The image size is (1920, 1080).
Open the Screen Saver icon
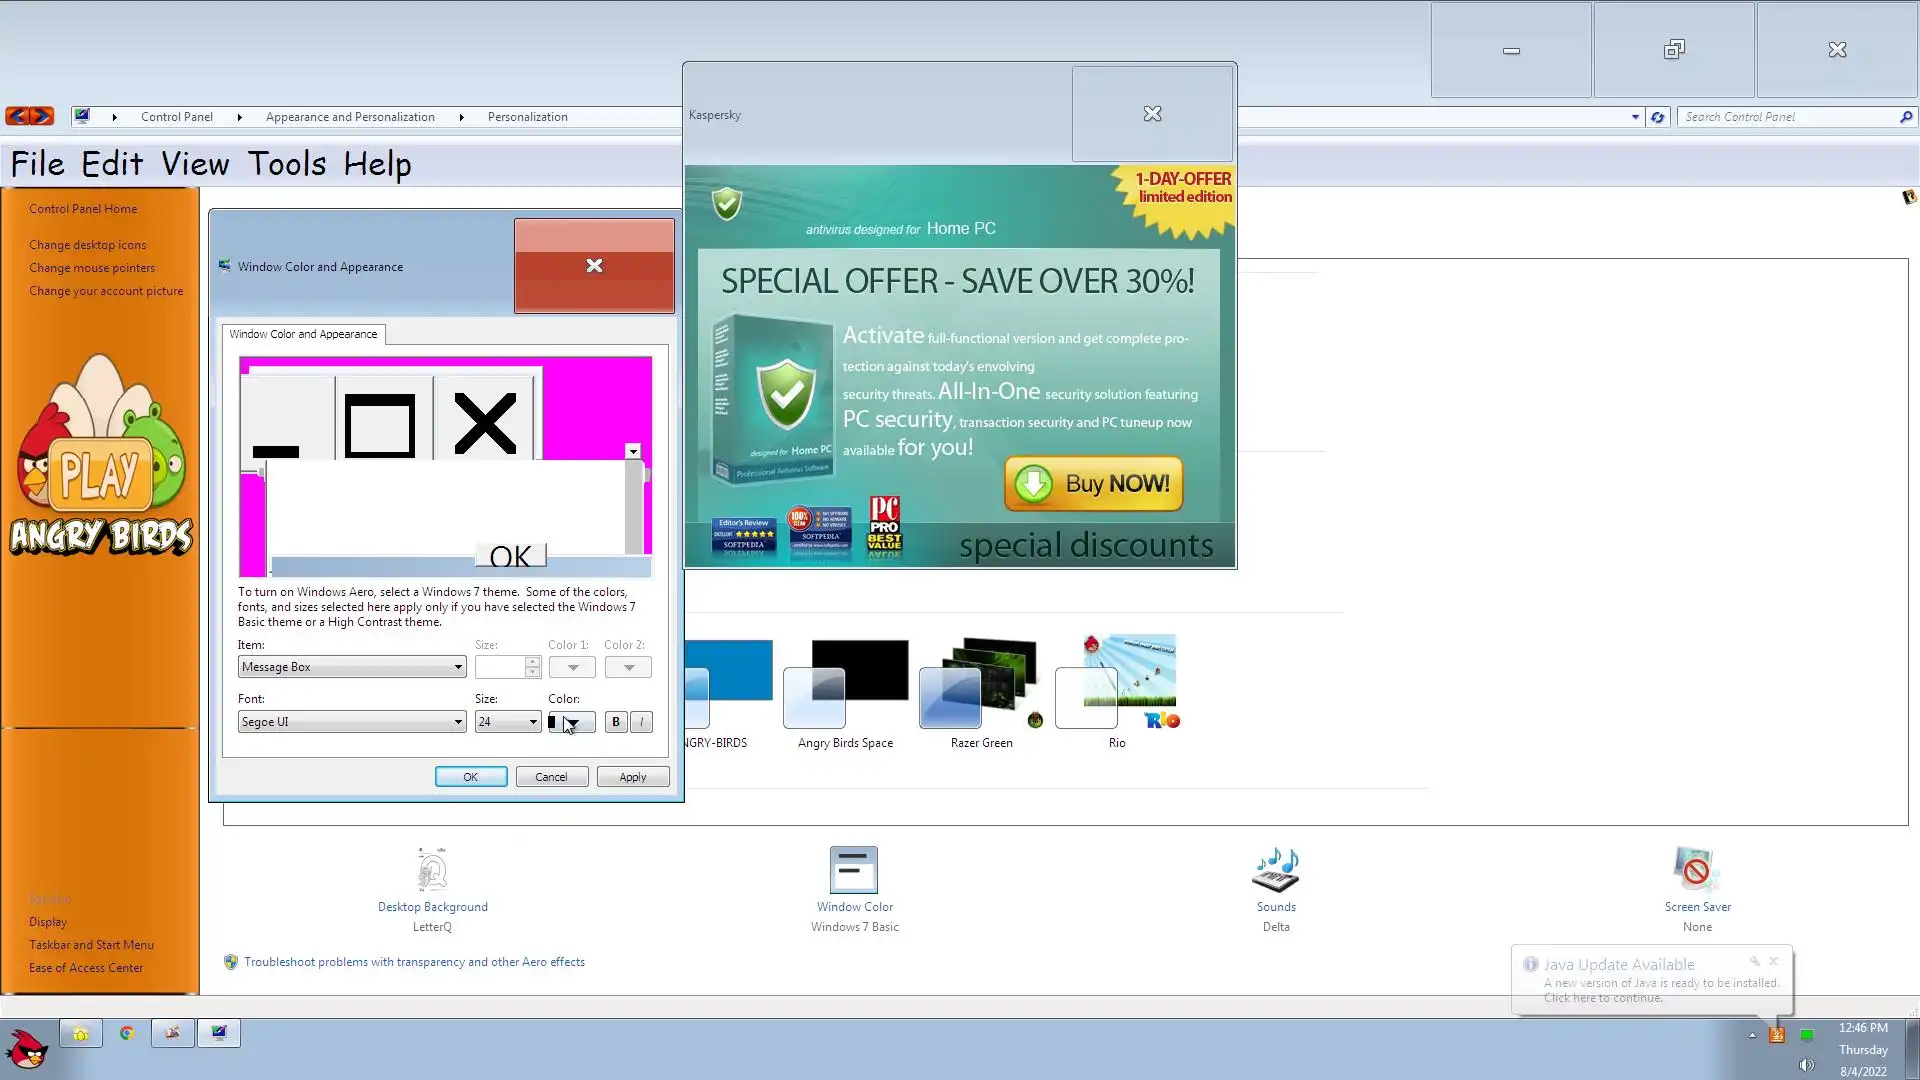coord(1696,872)
